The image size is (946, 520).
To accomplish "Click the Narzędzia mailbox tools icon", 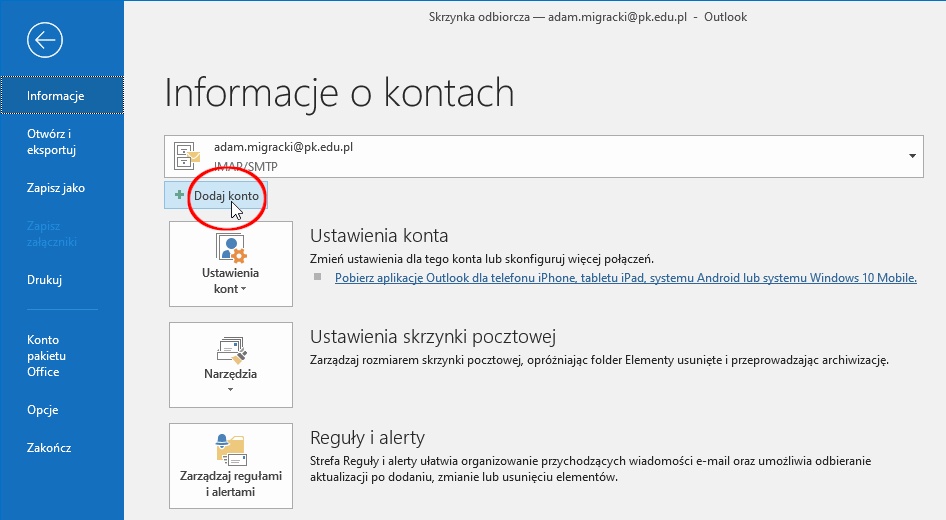I will coord(231,349).
